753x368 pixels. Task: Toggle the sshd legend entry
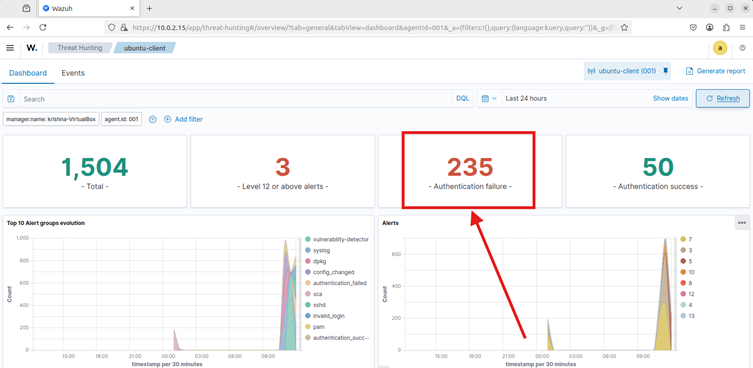(316, 305)
